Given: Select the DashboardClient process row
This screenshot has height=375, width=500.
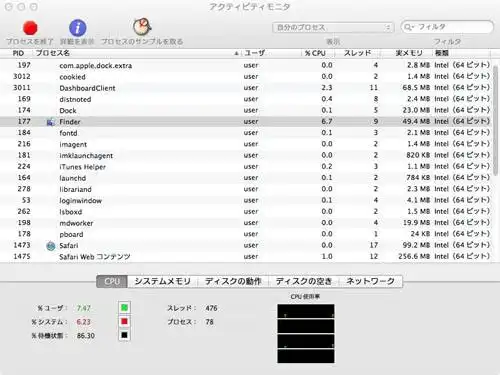Looking at the screenshot, I should click(x=246, y=88).
